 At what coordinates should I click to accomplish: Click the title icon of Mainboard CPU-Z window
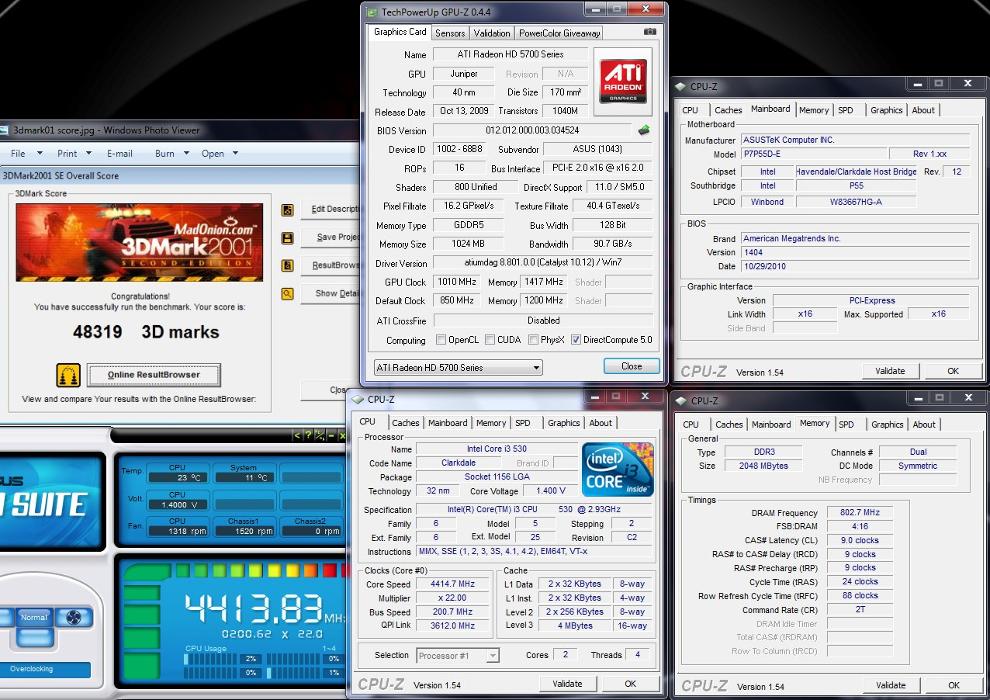click(x=680, y=86)
